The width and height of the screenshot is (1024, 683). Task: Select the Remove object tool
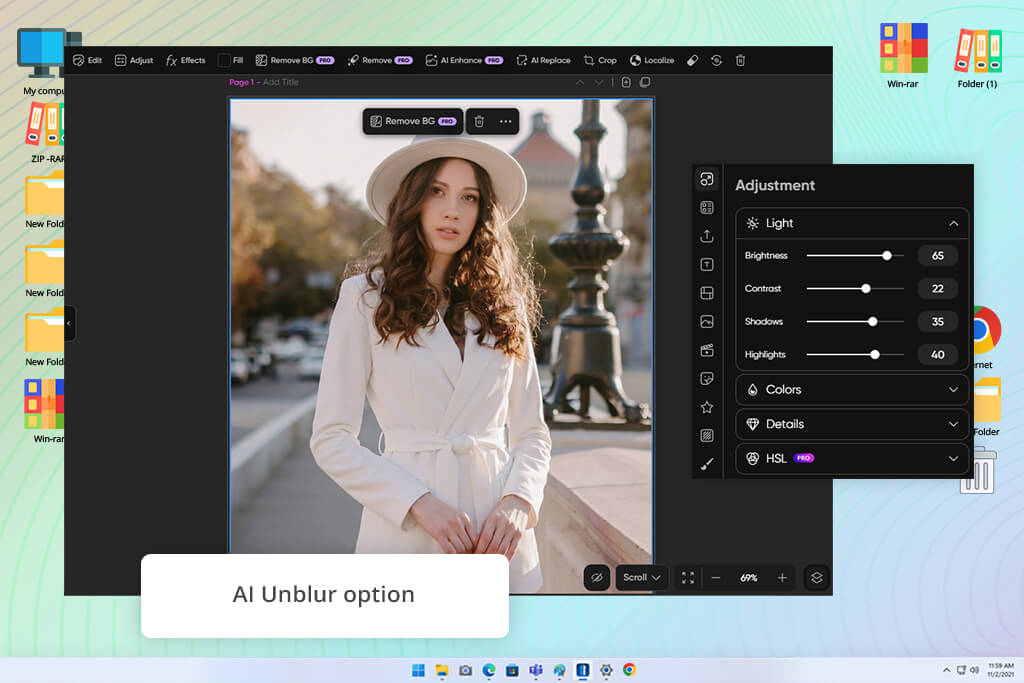point(380,60)
